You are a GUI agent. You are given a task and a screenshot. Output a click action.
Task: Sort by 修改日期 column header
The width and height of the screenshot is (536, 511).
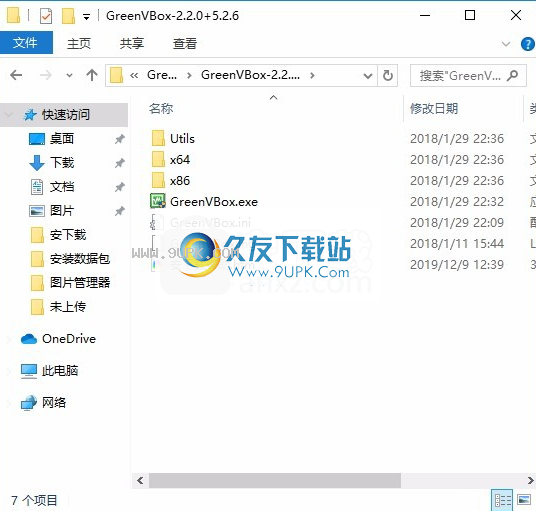(434, 109)
